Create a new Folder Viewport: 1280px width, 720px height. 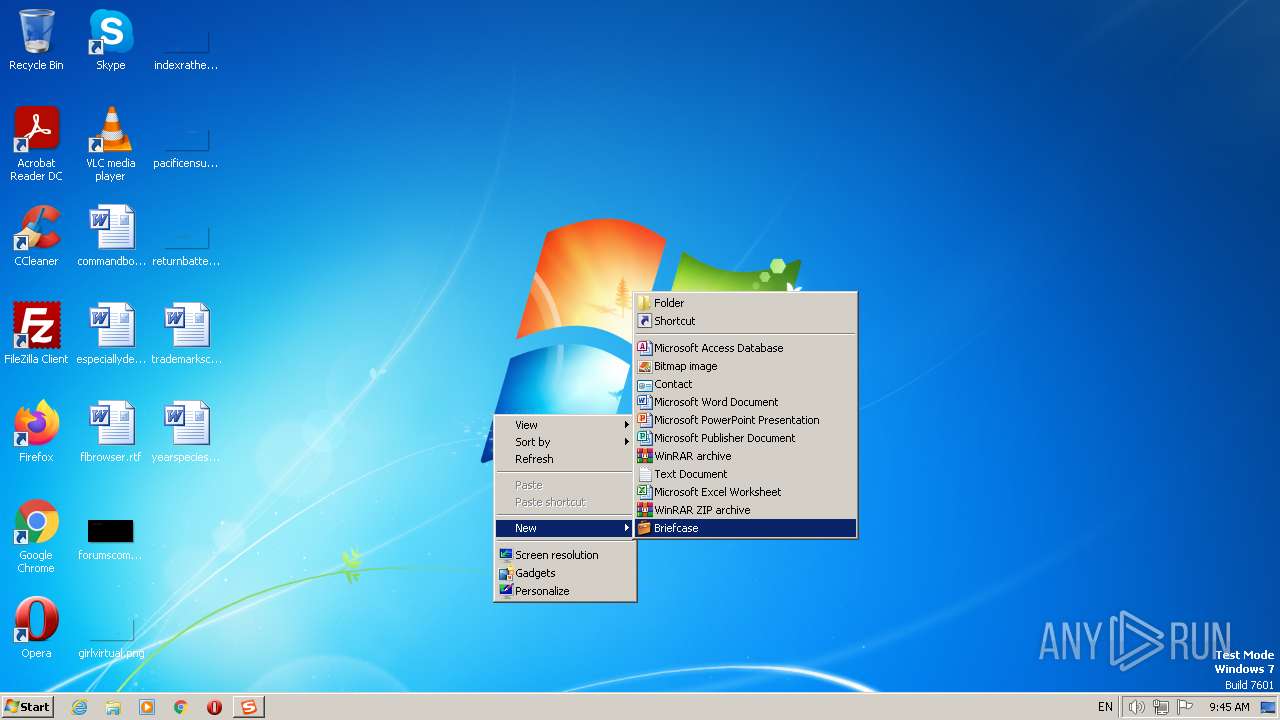point(746,303)
